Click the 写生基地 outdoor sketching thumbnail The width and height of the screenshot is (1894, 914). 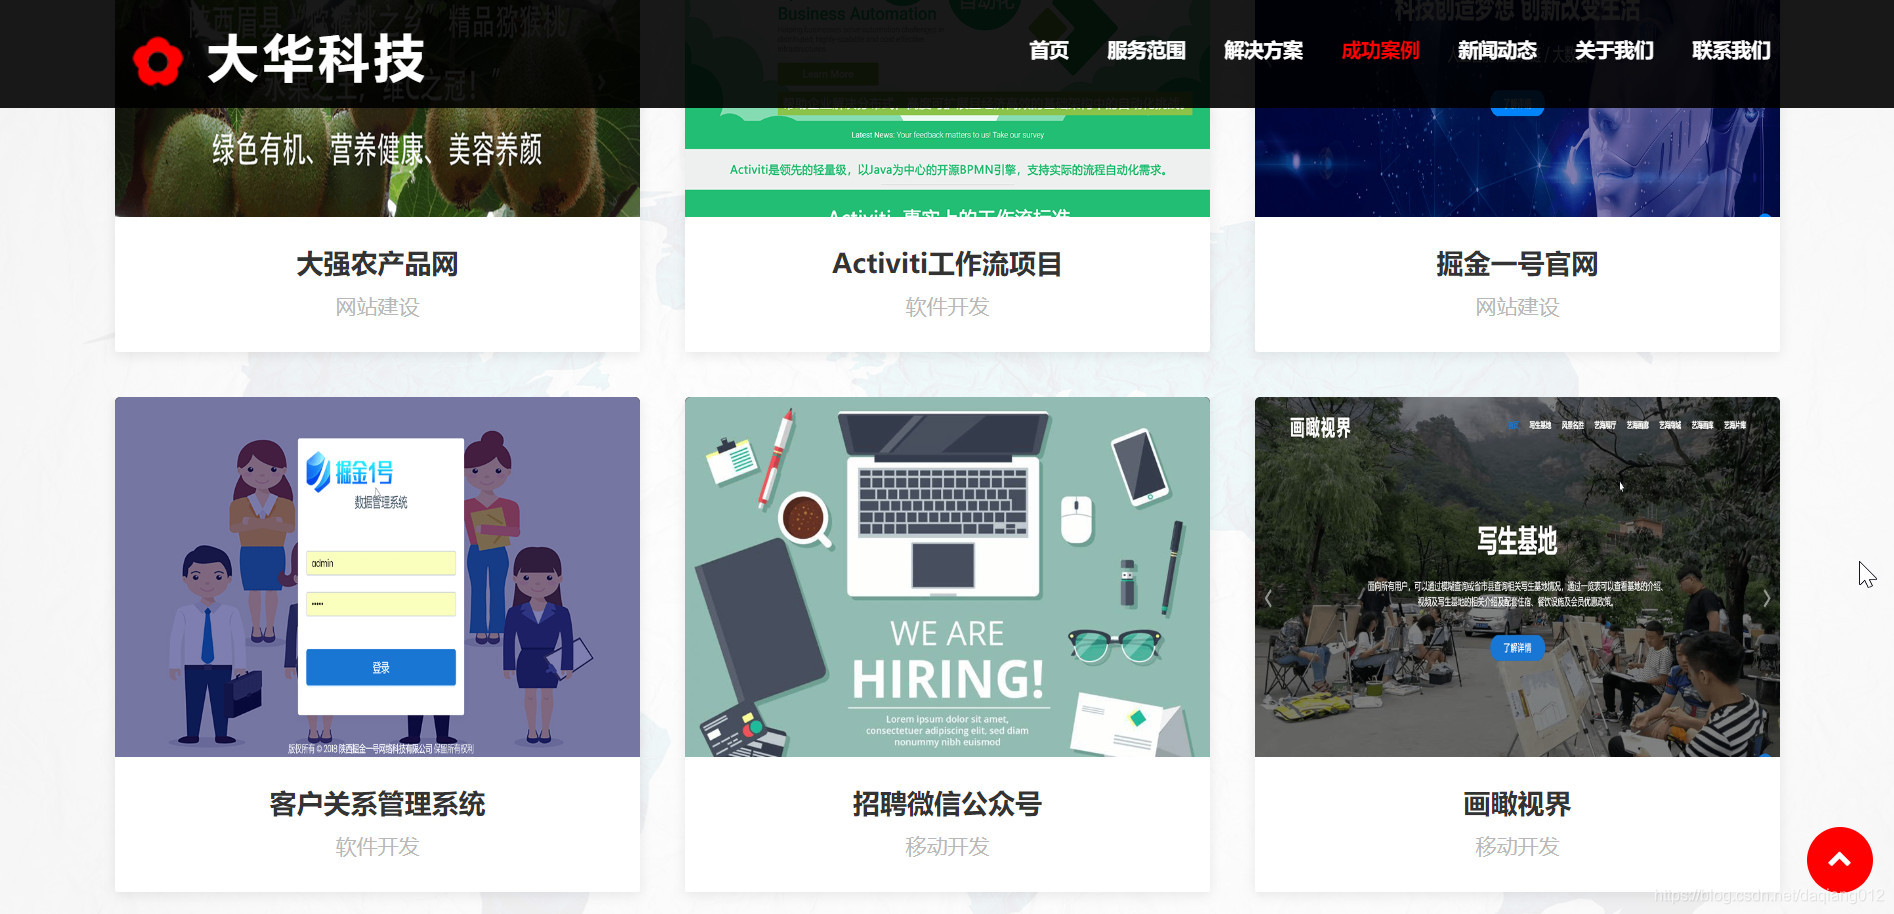coord(1517,577)
